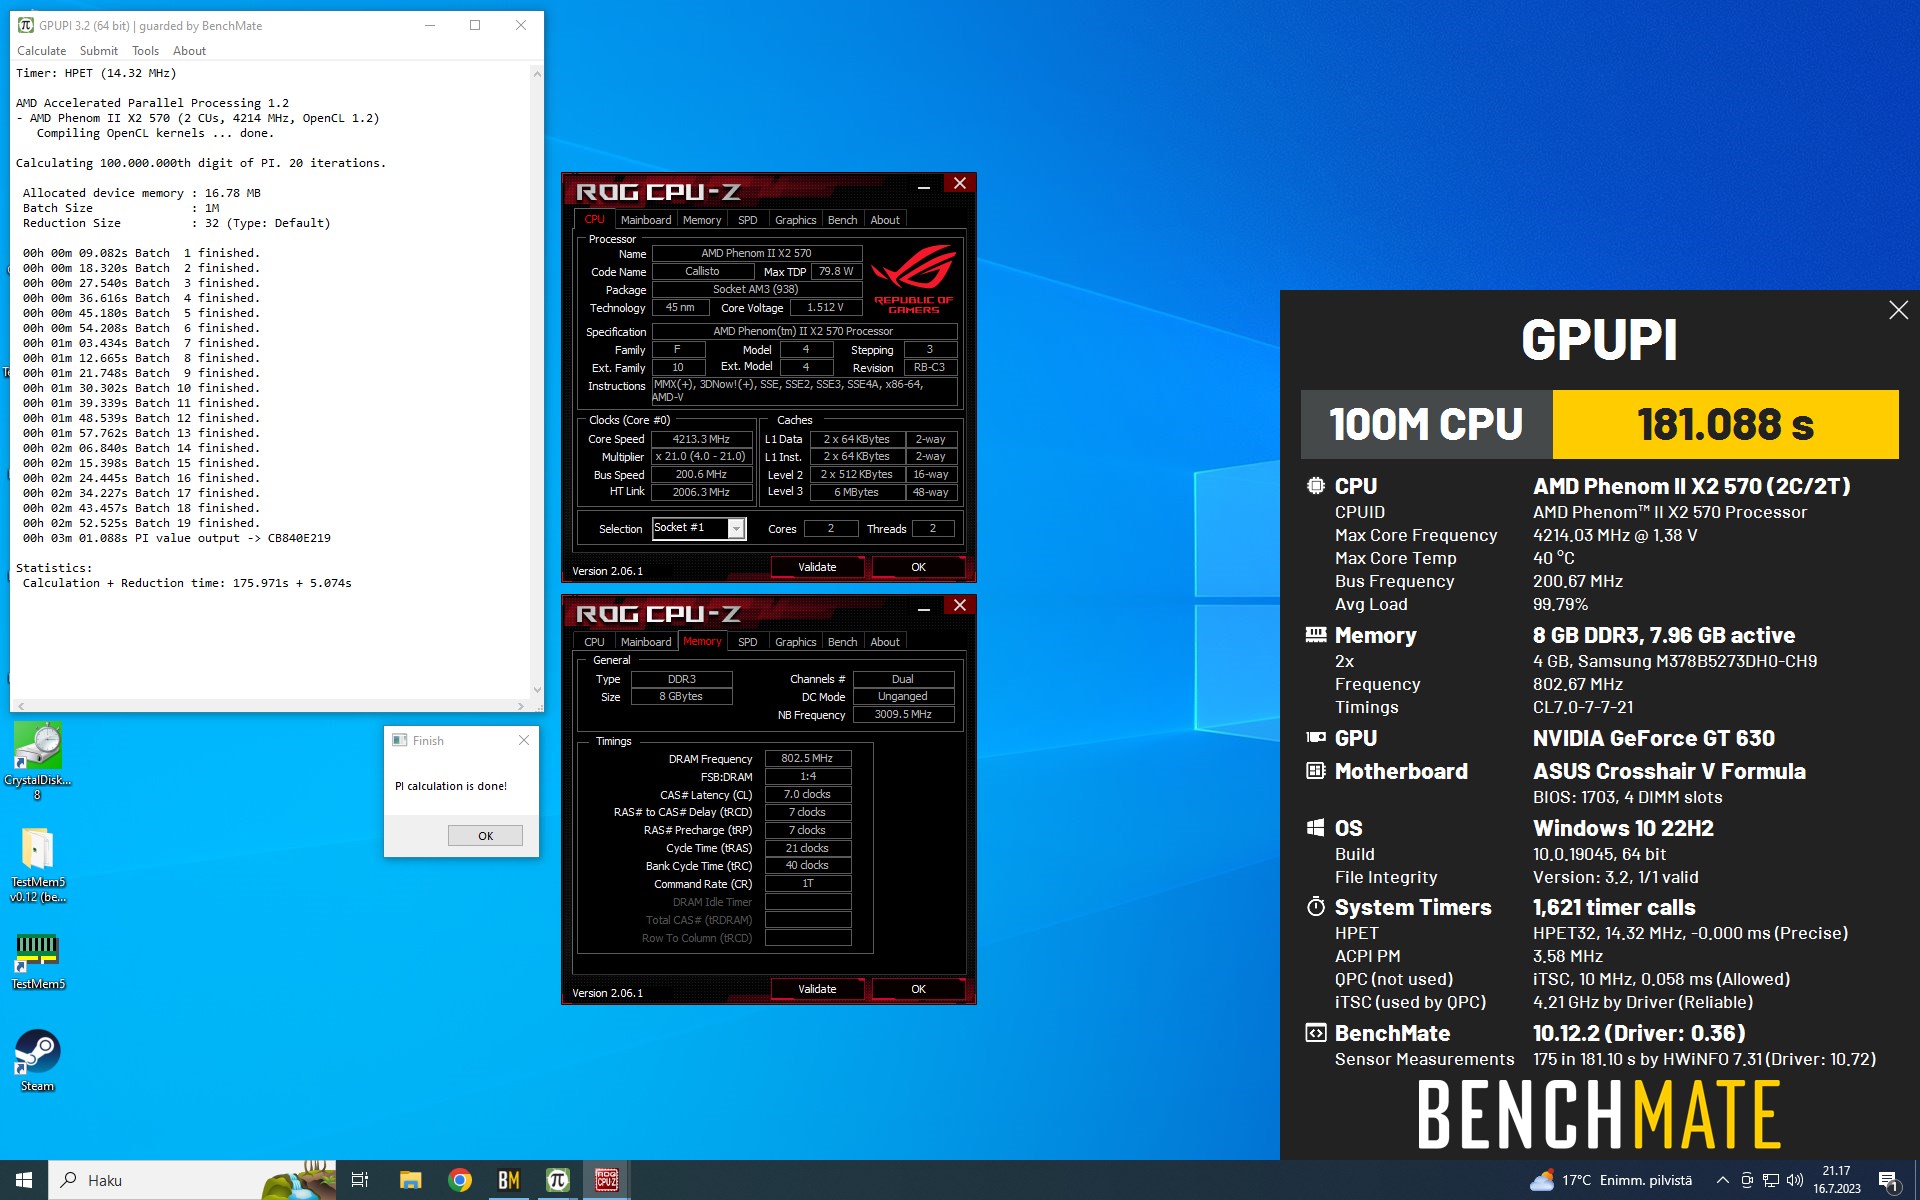Screen dimensions: 1920x1200
Task: Close the BenchMate GPUPI result panel
Action: point(1898,311)
